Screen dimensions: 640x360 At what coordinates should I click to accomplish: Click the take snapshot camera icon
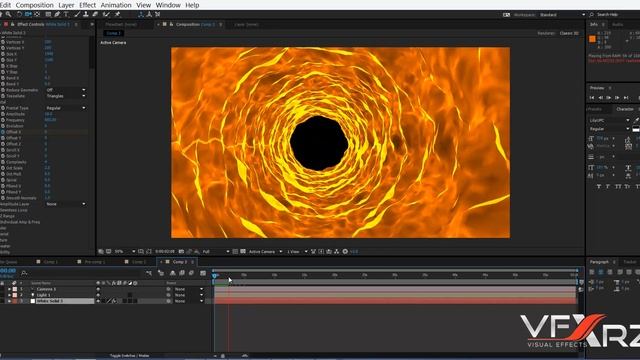pos(181,251)
